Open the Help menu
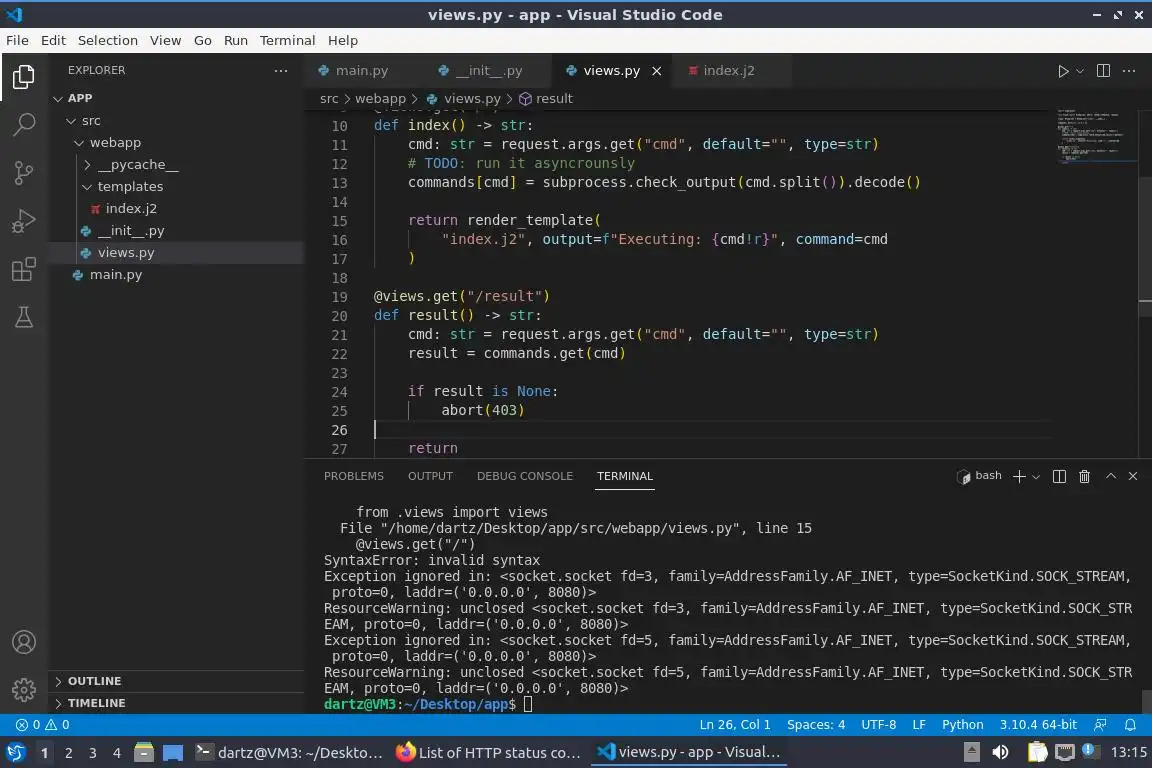 (x=342, y=40)
